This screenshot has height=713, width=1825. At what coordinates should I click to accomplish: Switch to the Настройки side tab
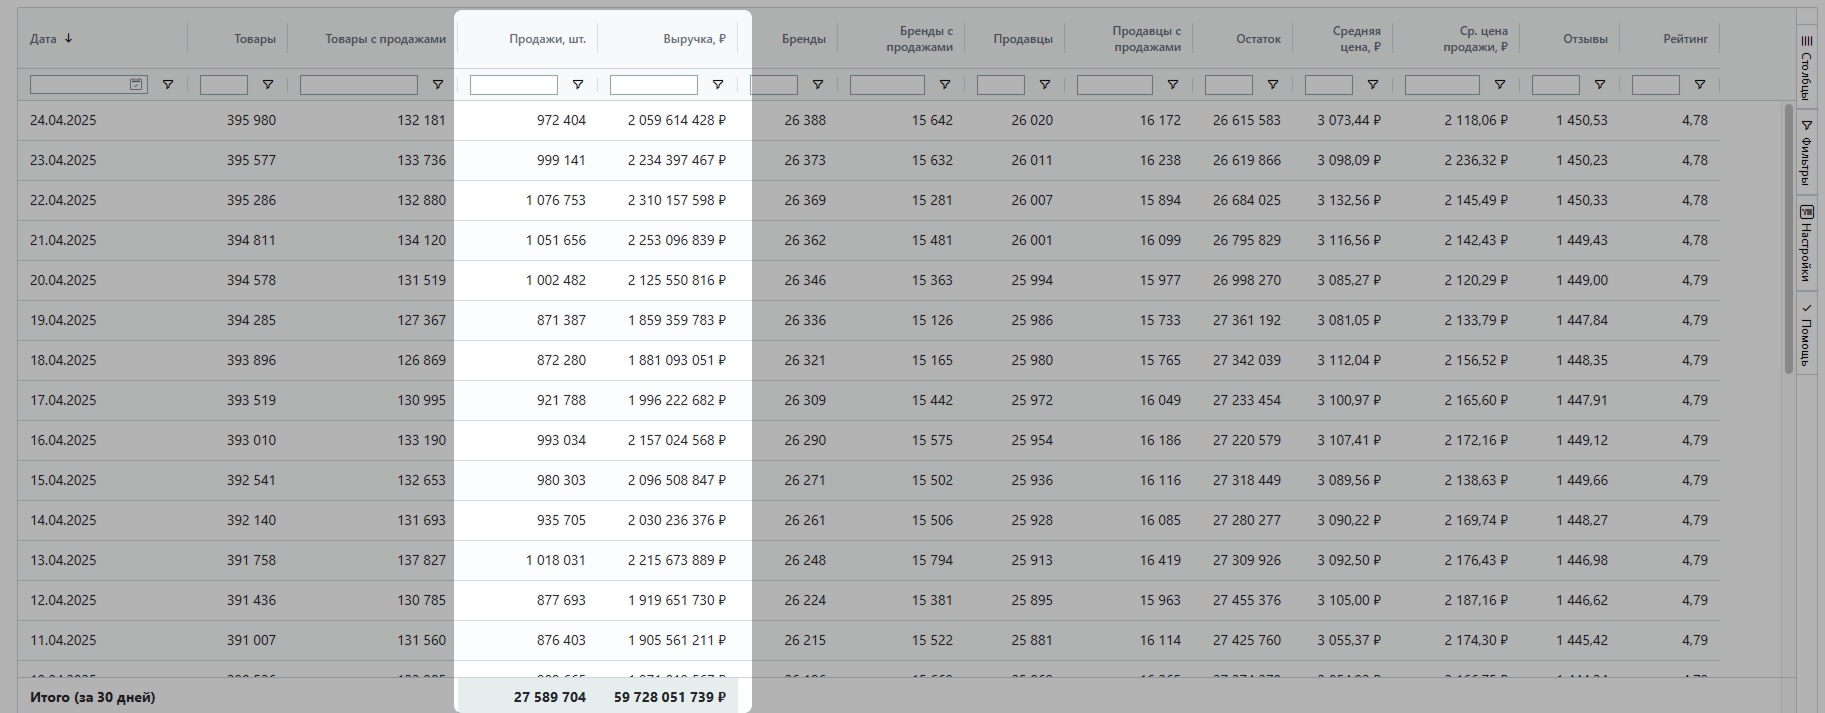[1806, 244]
